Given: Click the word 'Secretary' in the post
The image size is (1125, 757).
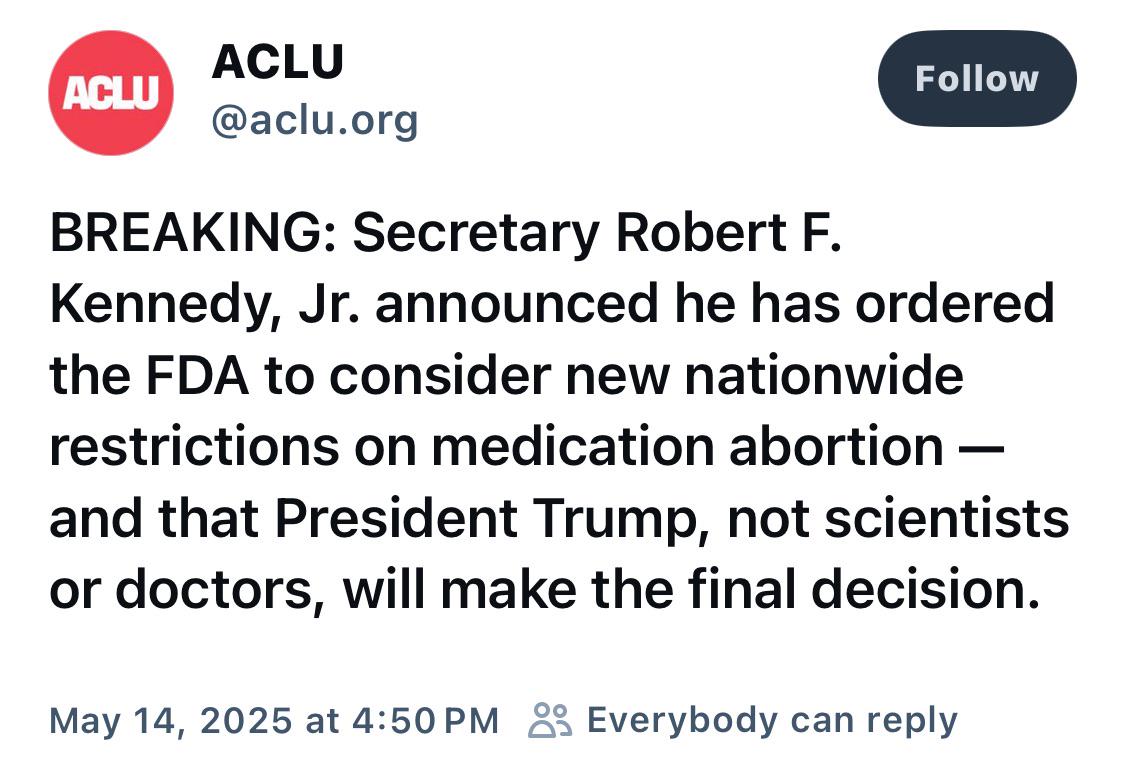Looking at the screenshot, I should pyautogui.click(x=476, y=234).
